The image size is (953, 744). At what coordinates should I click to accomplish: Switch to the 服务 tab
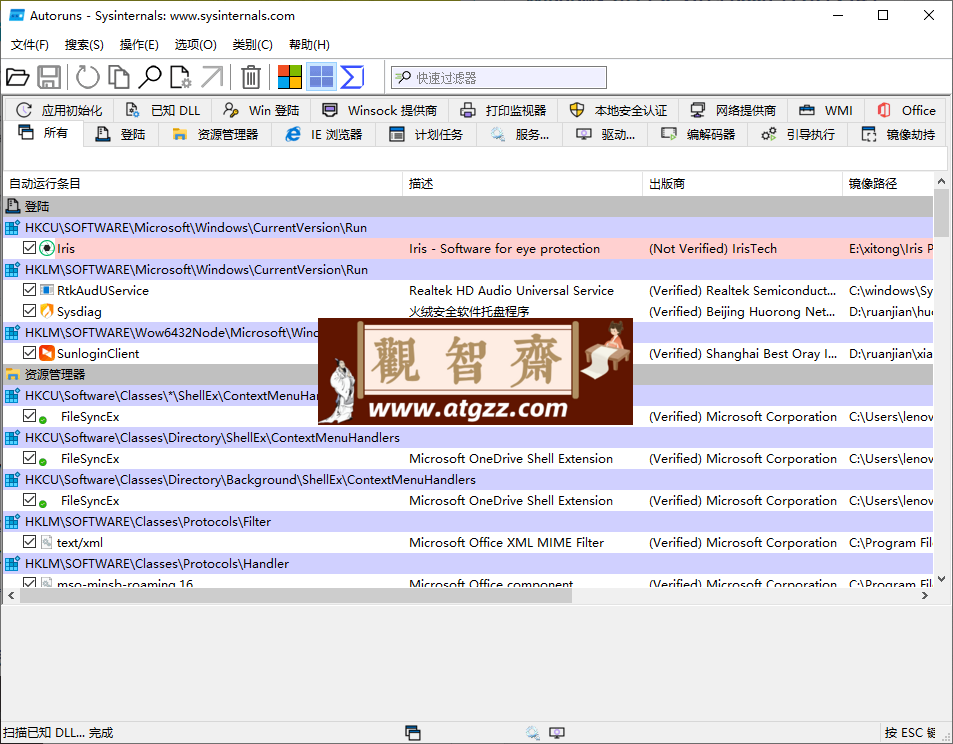(520, 134)
